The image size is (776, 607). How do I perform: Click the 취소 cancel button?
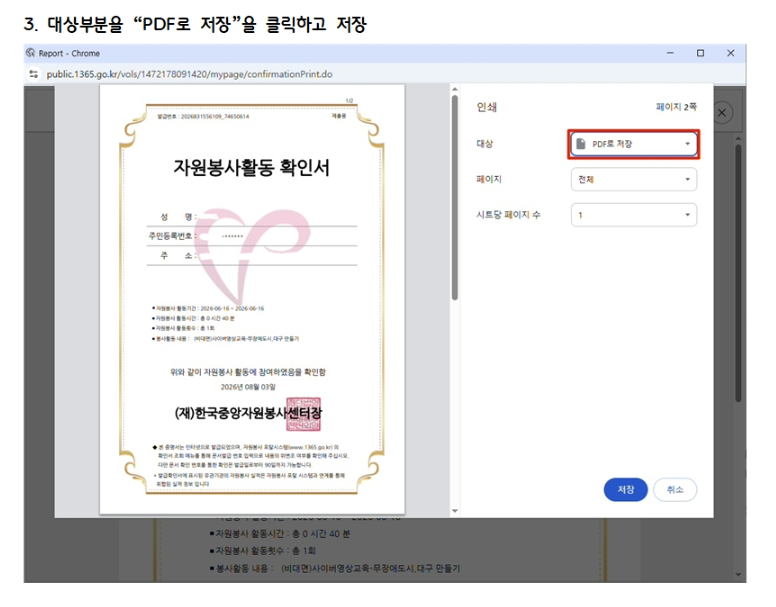click(675, 489)
